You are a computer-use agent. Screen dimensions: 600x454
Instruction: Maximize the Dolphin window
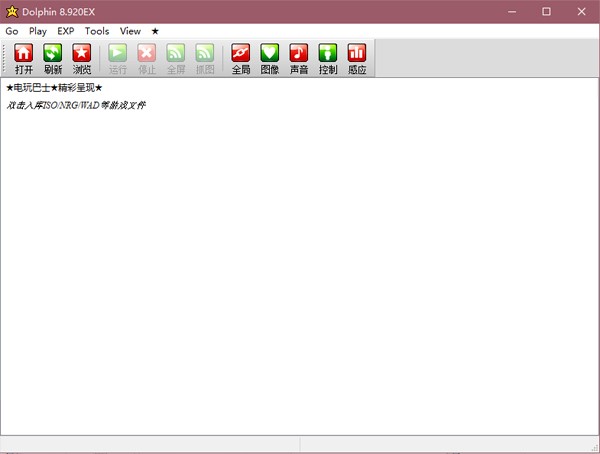(x=546, y=11)
